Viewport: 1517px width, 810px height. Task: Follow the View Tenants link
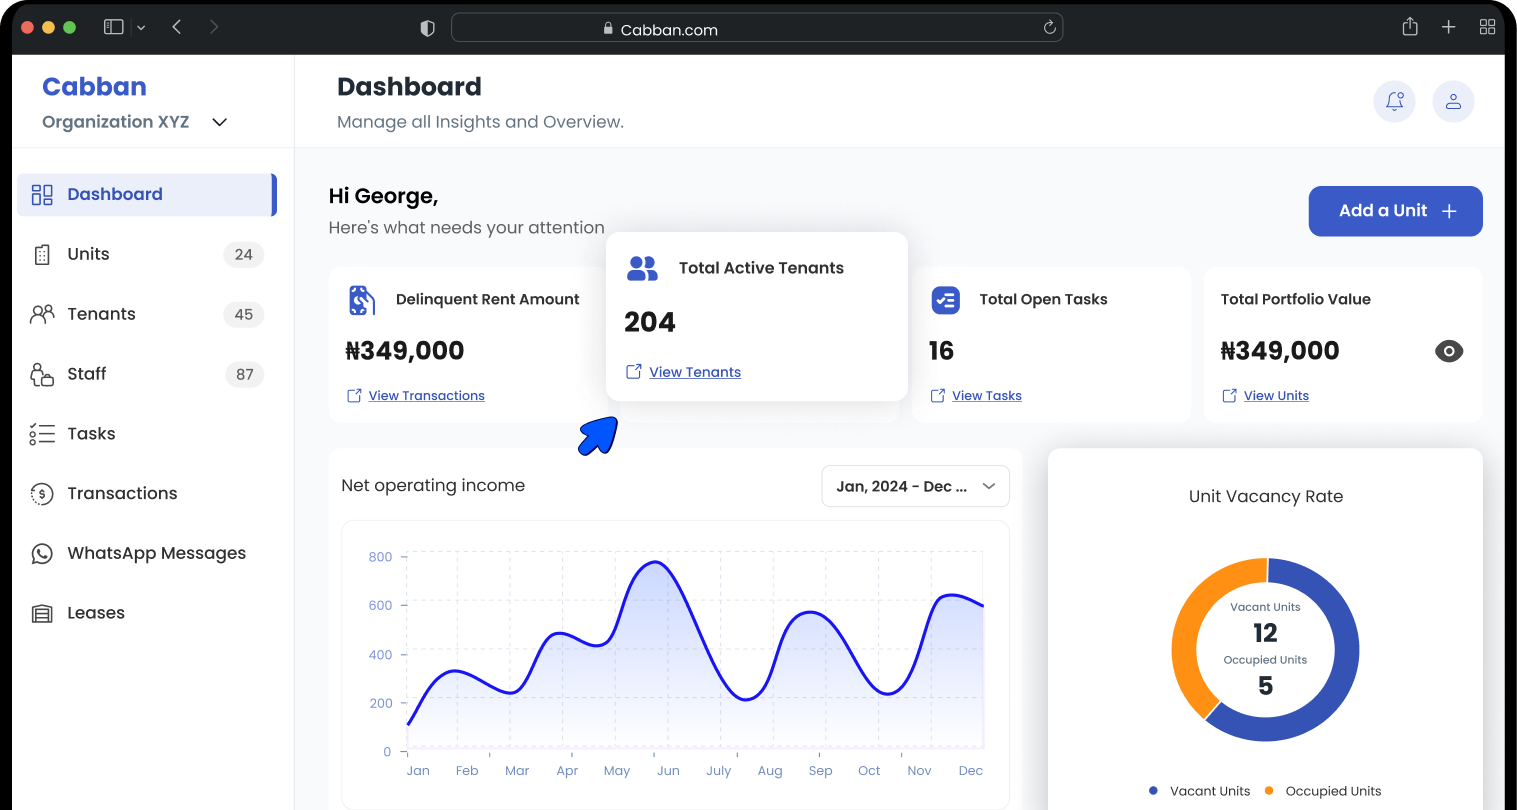694,371
